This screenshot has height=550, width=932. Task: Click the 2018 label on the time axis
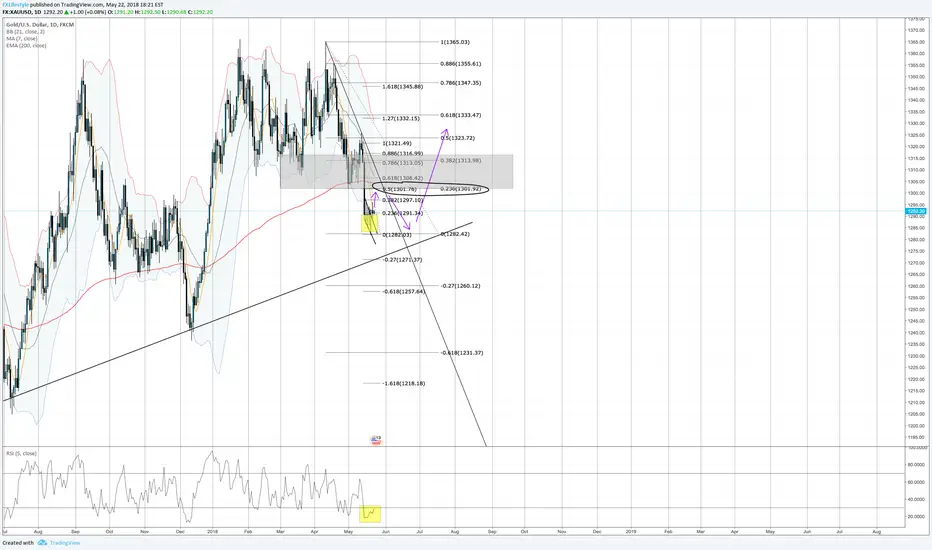(x=213, y=532)
